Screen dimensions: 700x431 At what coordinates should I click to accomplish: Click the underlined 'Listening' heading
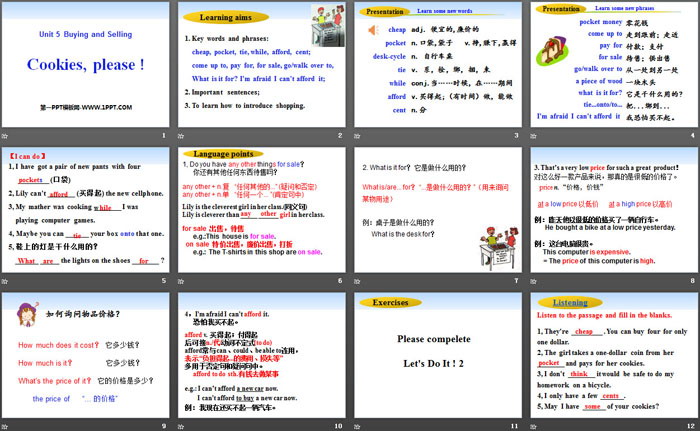coord(570,302)
